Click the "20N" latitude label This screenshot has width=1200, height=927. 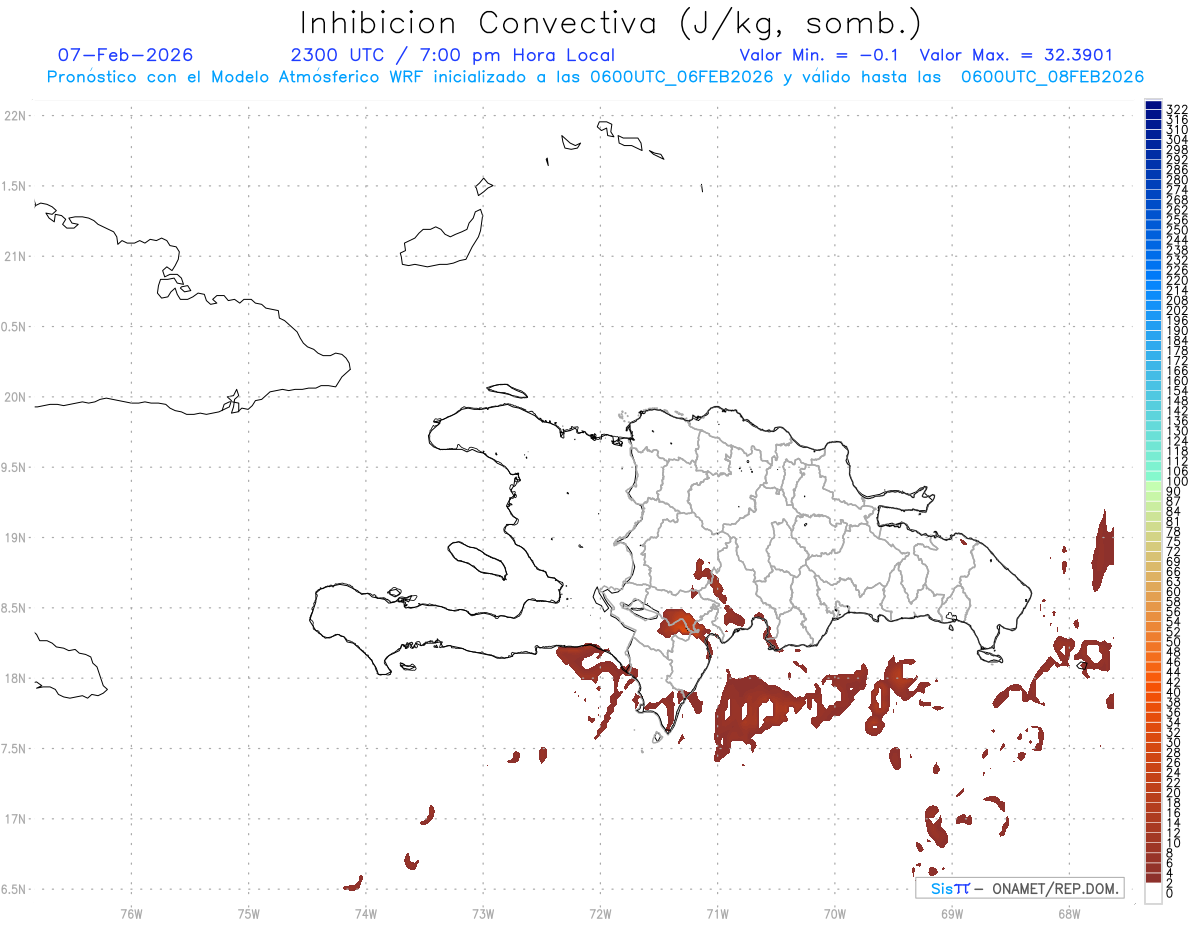click(x=15, y=397)
